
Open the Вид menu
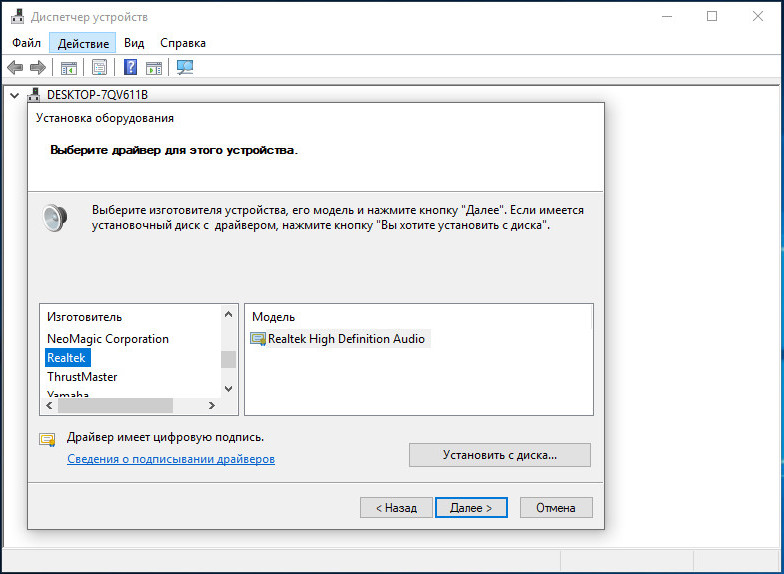click(134, 43)
